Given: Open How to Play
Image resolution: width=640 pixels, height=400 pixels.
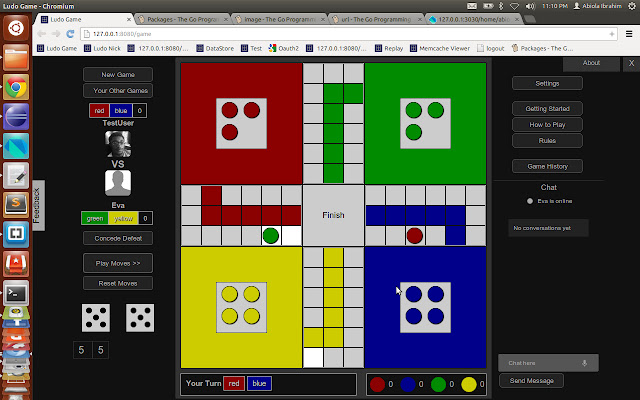Looking at the screenshot, I should point(547,124).
